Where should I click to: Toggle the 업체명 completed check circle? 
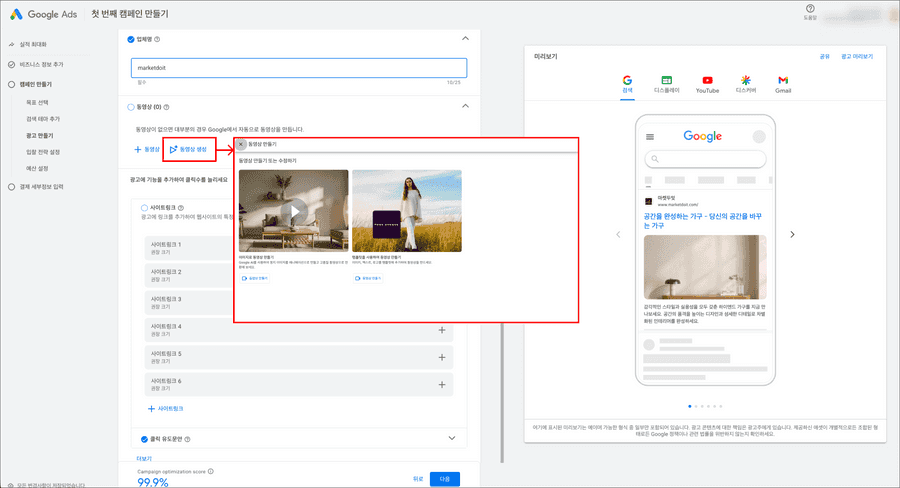(x=131, y=40)
